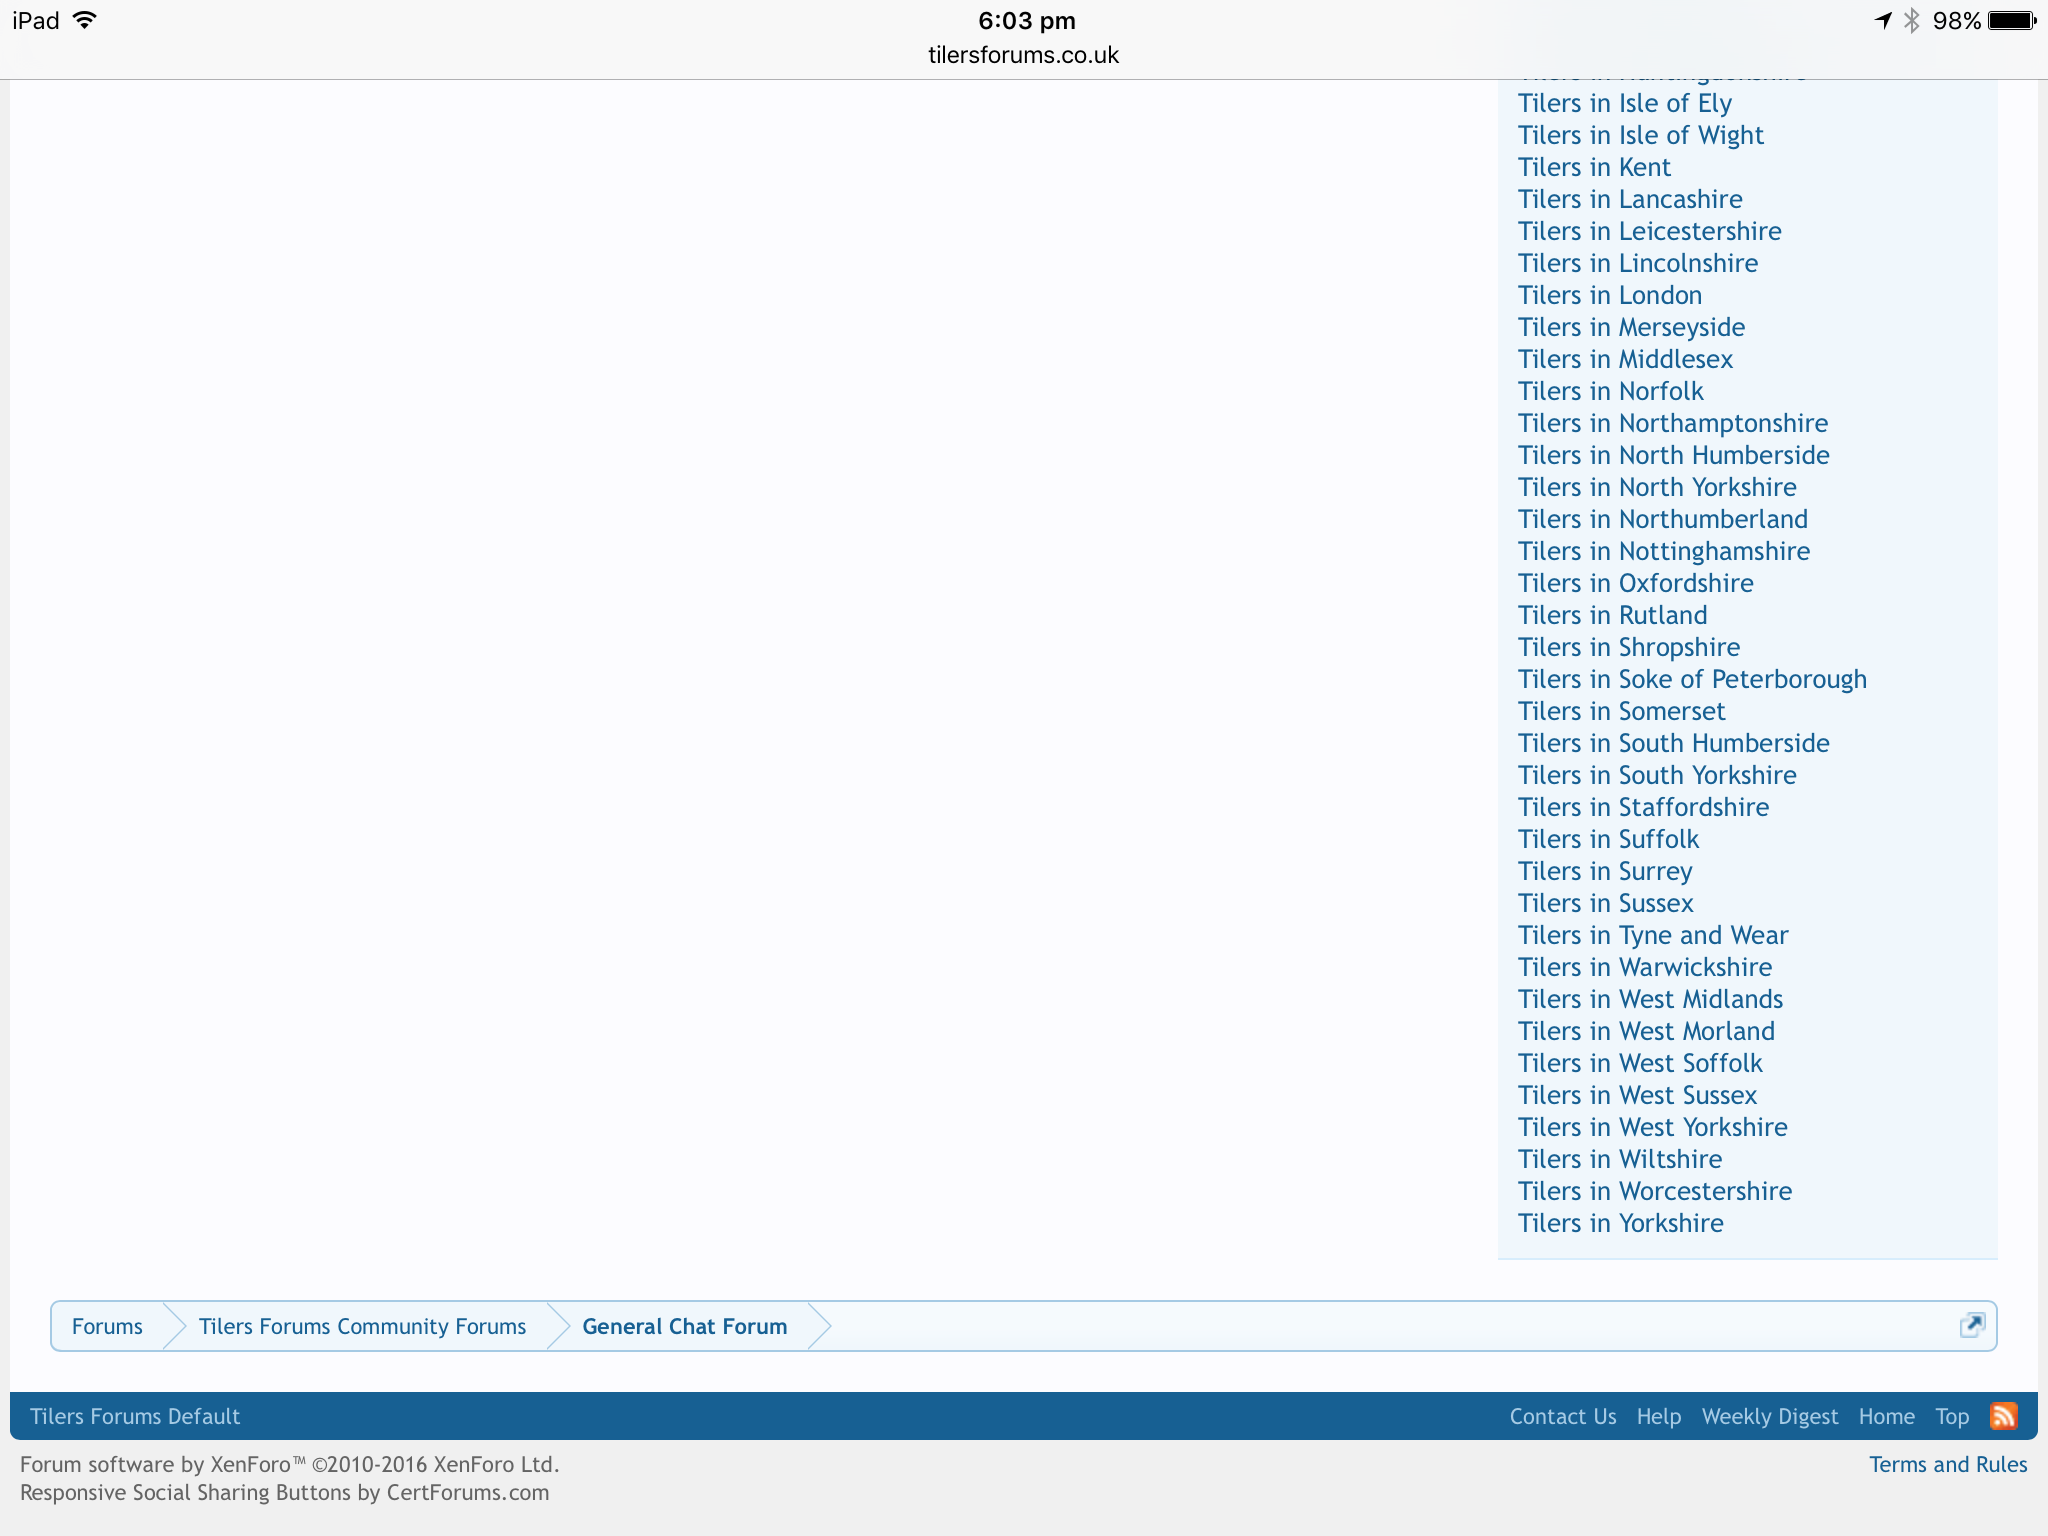Image resolution: width=2048 pixels, height=1536 pixels.
Task: Open Tilers in Middlesex
Action: [1625, 359]
